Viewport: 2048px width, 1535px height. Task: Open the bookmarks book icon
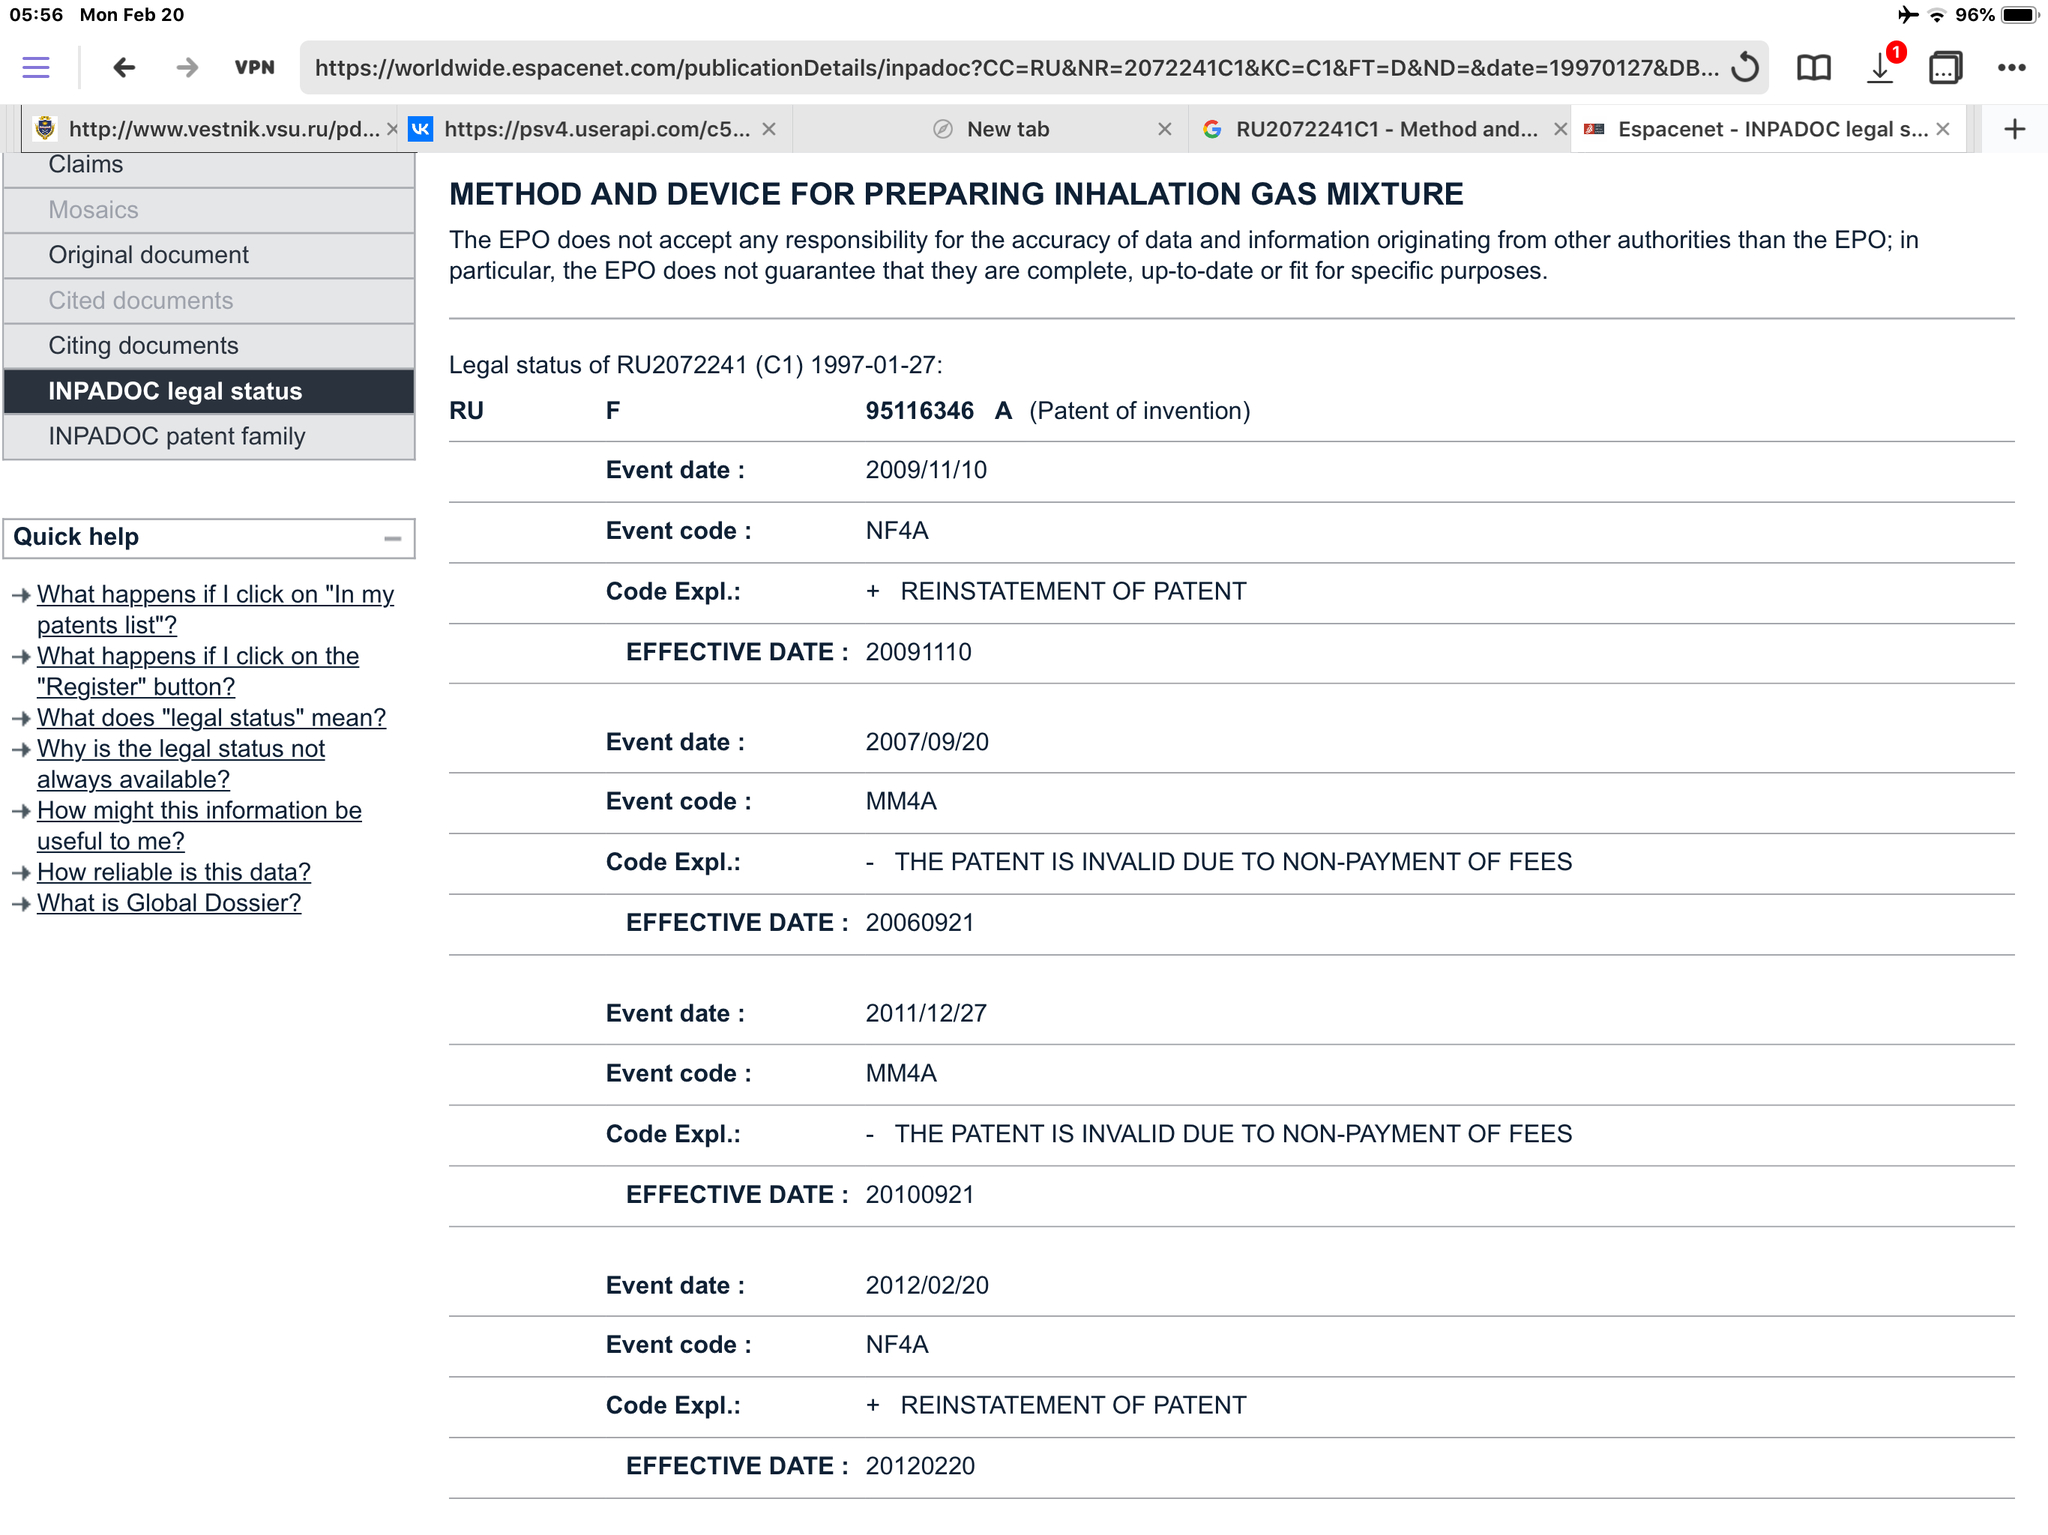click(1813, 68)
